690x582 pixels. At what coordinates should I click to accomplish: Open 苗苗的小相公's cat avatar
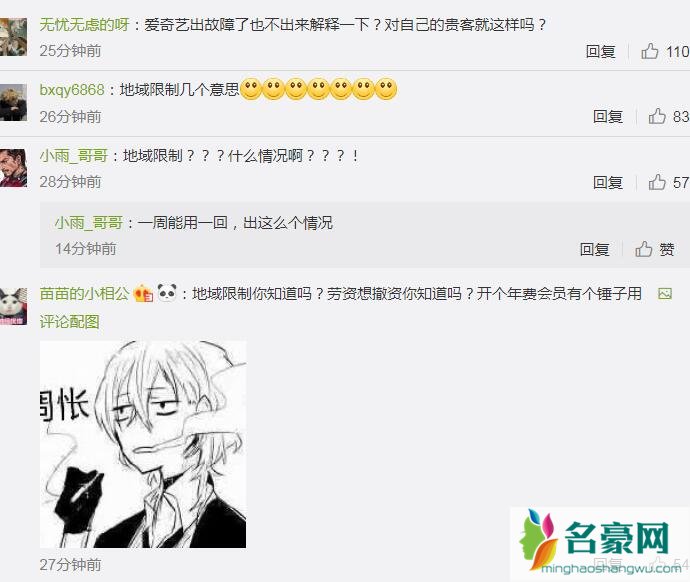(x=13, y=307)
